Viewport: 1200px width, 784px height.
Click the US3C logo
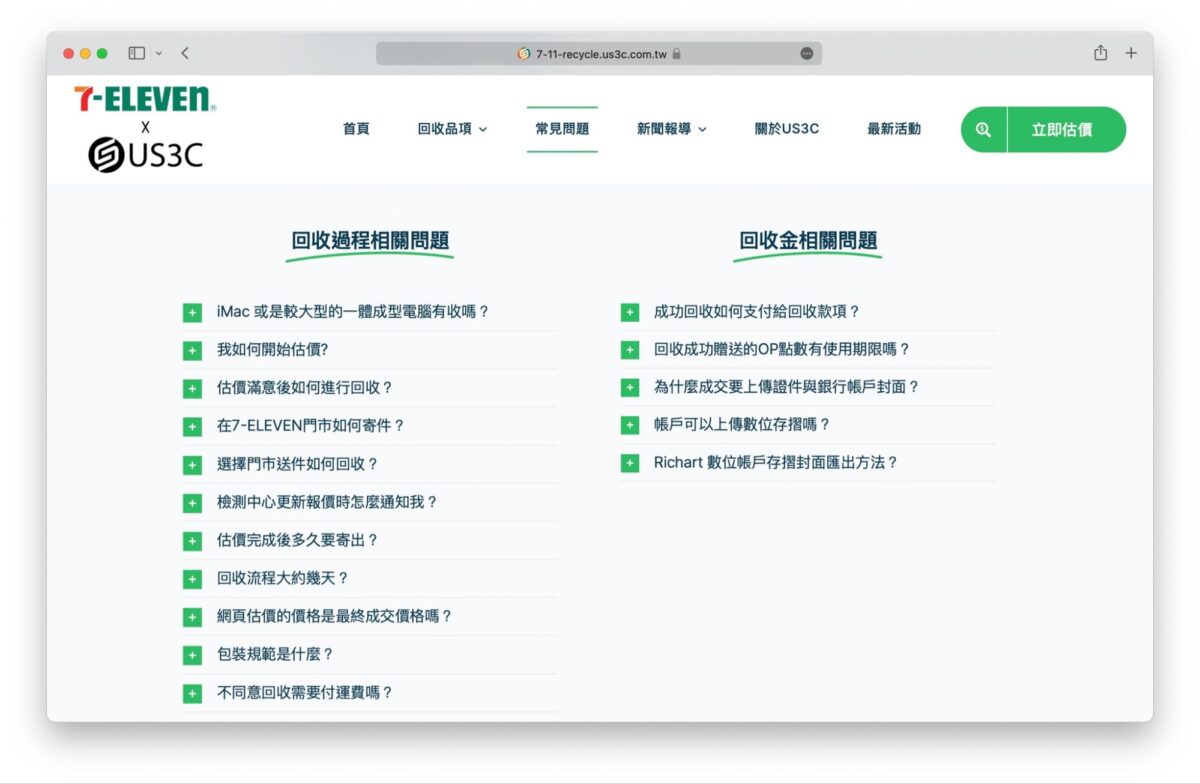[x=146, y=155]
